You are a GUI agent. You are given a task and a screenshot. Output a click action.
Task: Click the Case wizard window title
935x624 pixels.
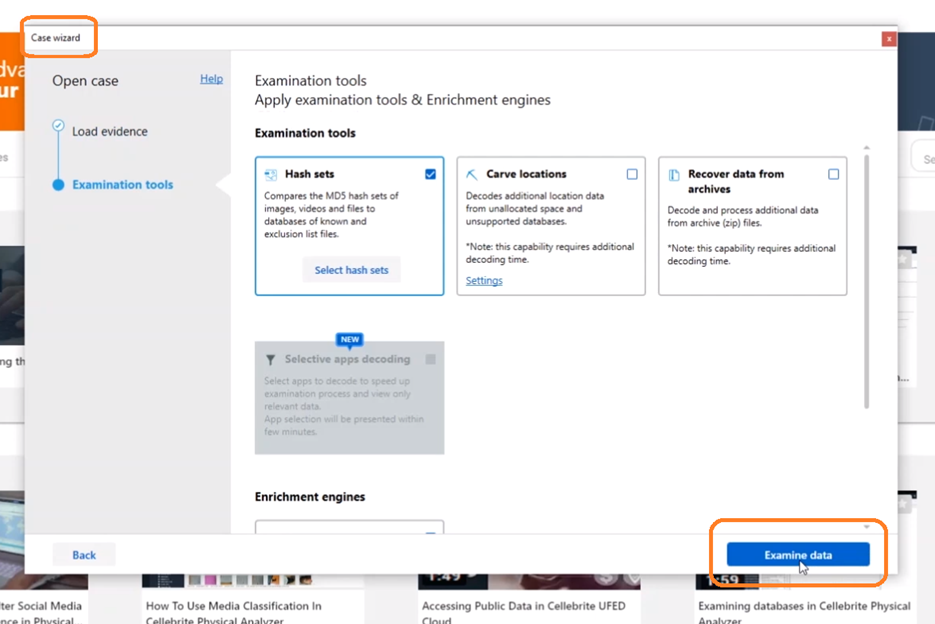point(55,38)
